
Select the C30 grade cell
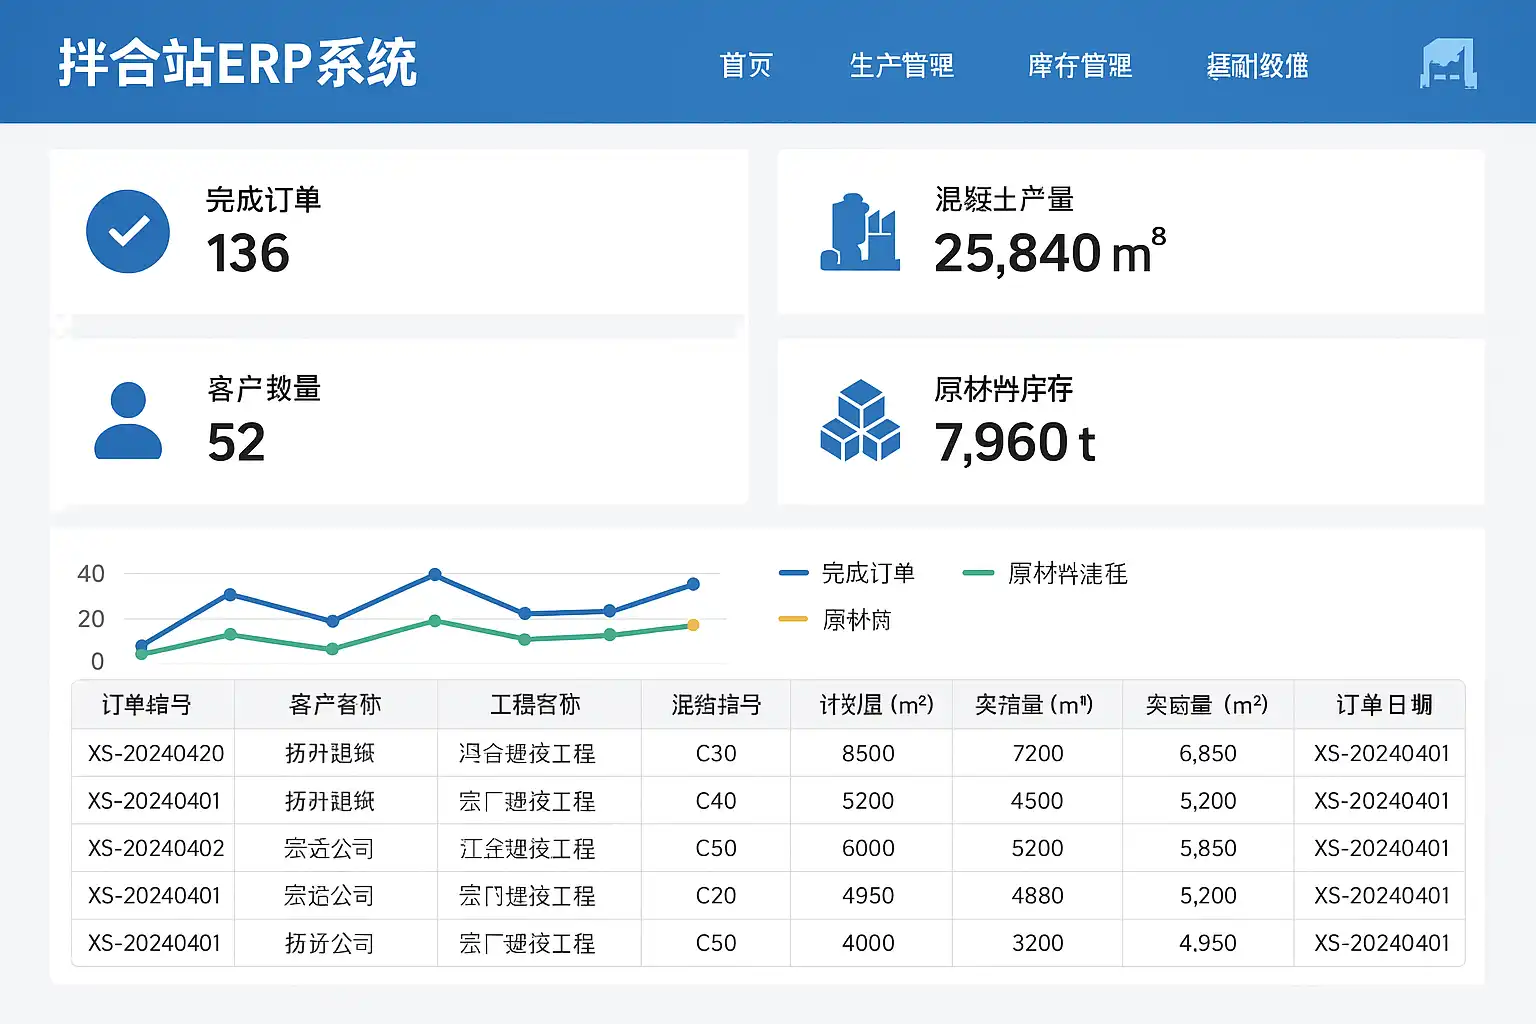coord(716,753)
